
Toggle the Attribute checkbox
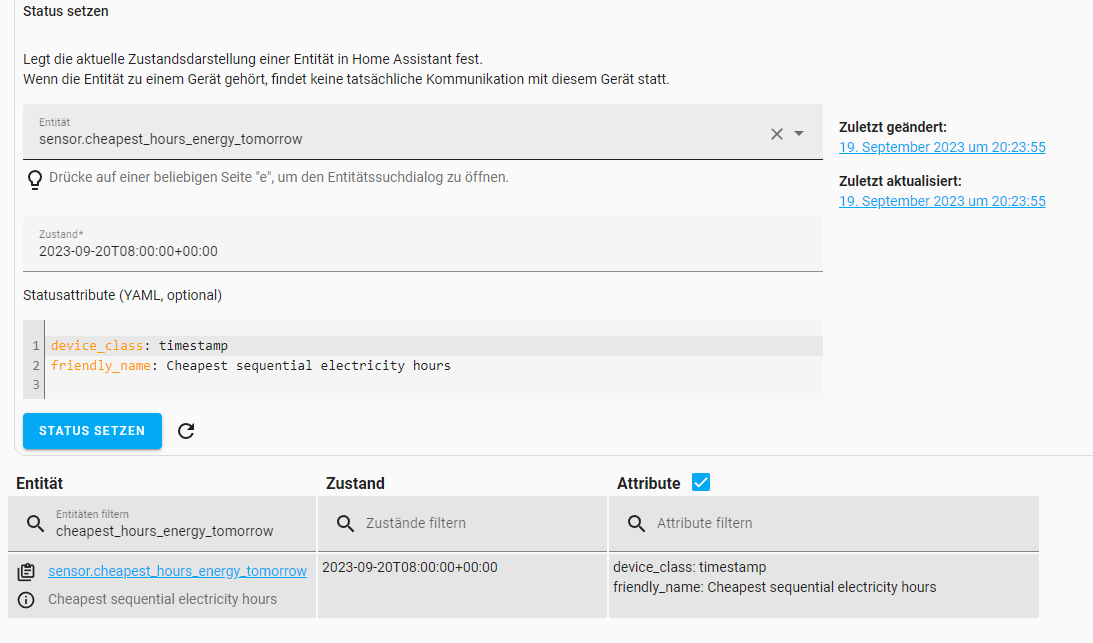click(x=701, y=483)
